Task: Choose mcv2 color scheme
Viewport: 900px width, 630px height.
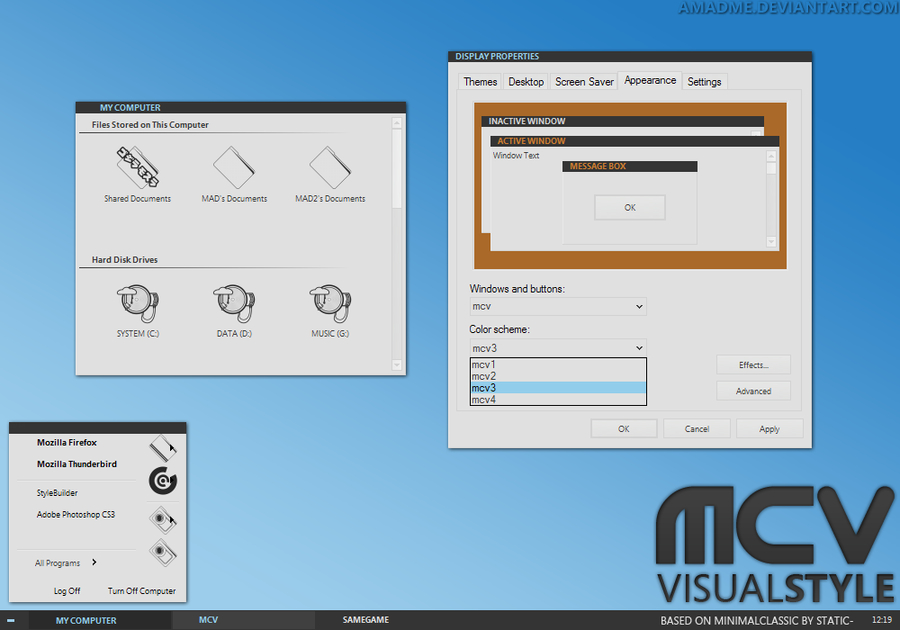Action: (558, 376)
